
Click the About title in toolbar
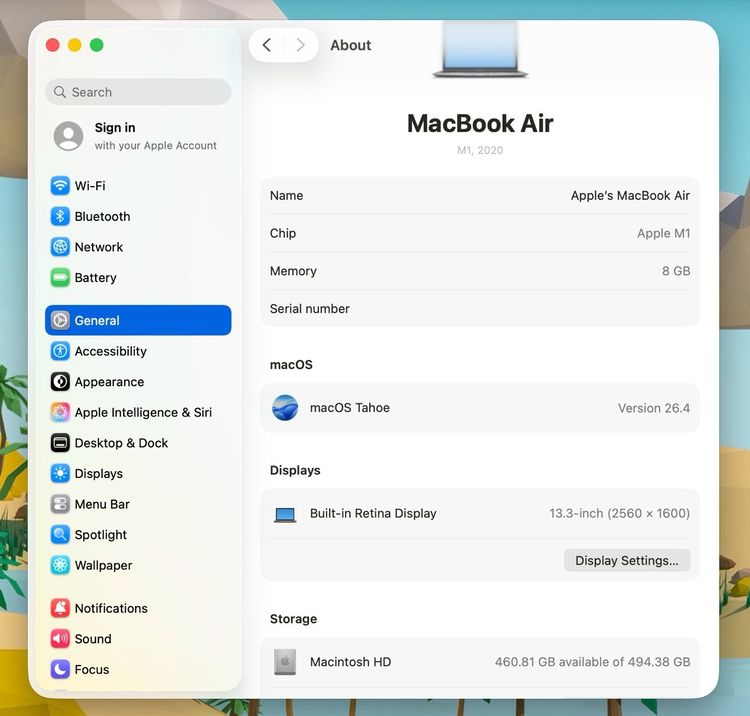click(351, 45)
